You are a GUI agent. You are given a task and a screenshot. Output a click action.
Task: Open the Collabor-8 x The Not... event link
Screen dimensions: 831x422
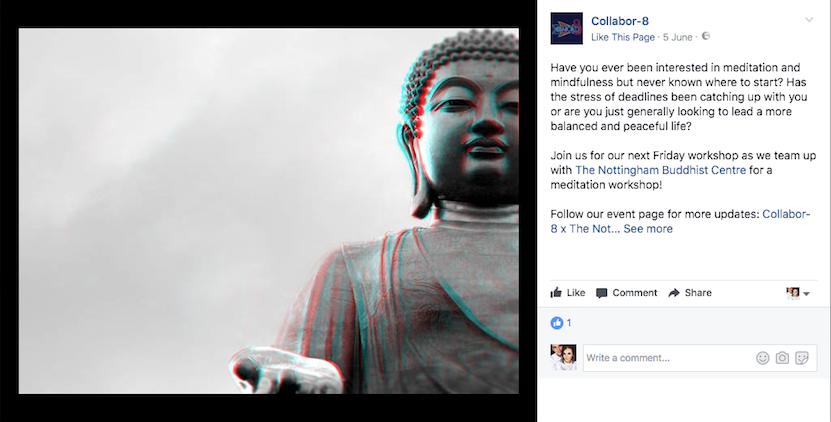coord(680,222)
